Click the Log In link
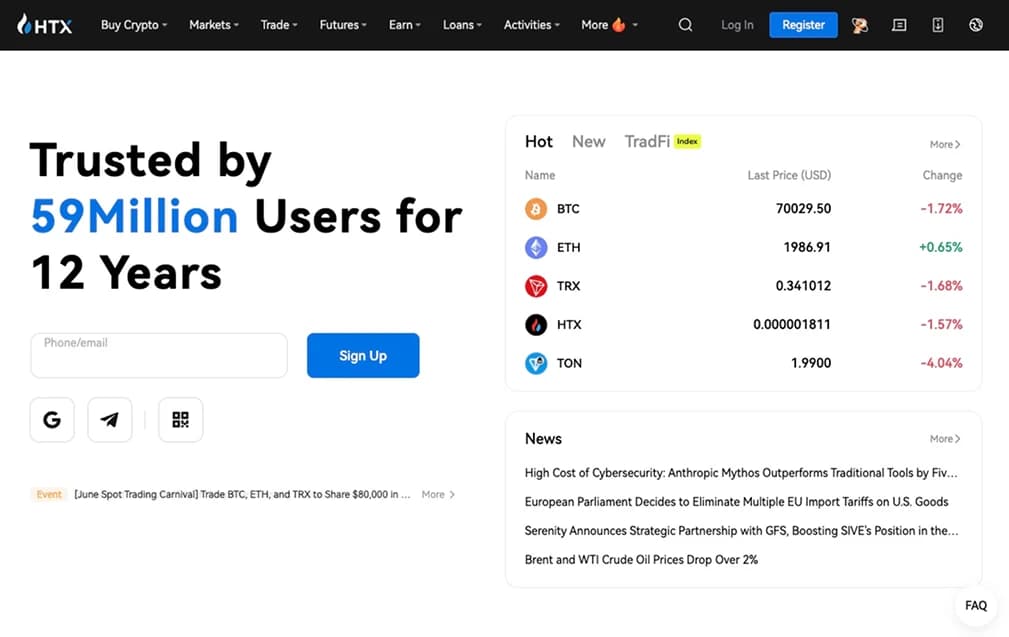 click(x=737, y=25)
